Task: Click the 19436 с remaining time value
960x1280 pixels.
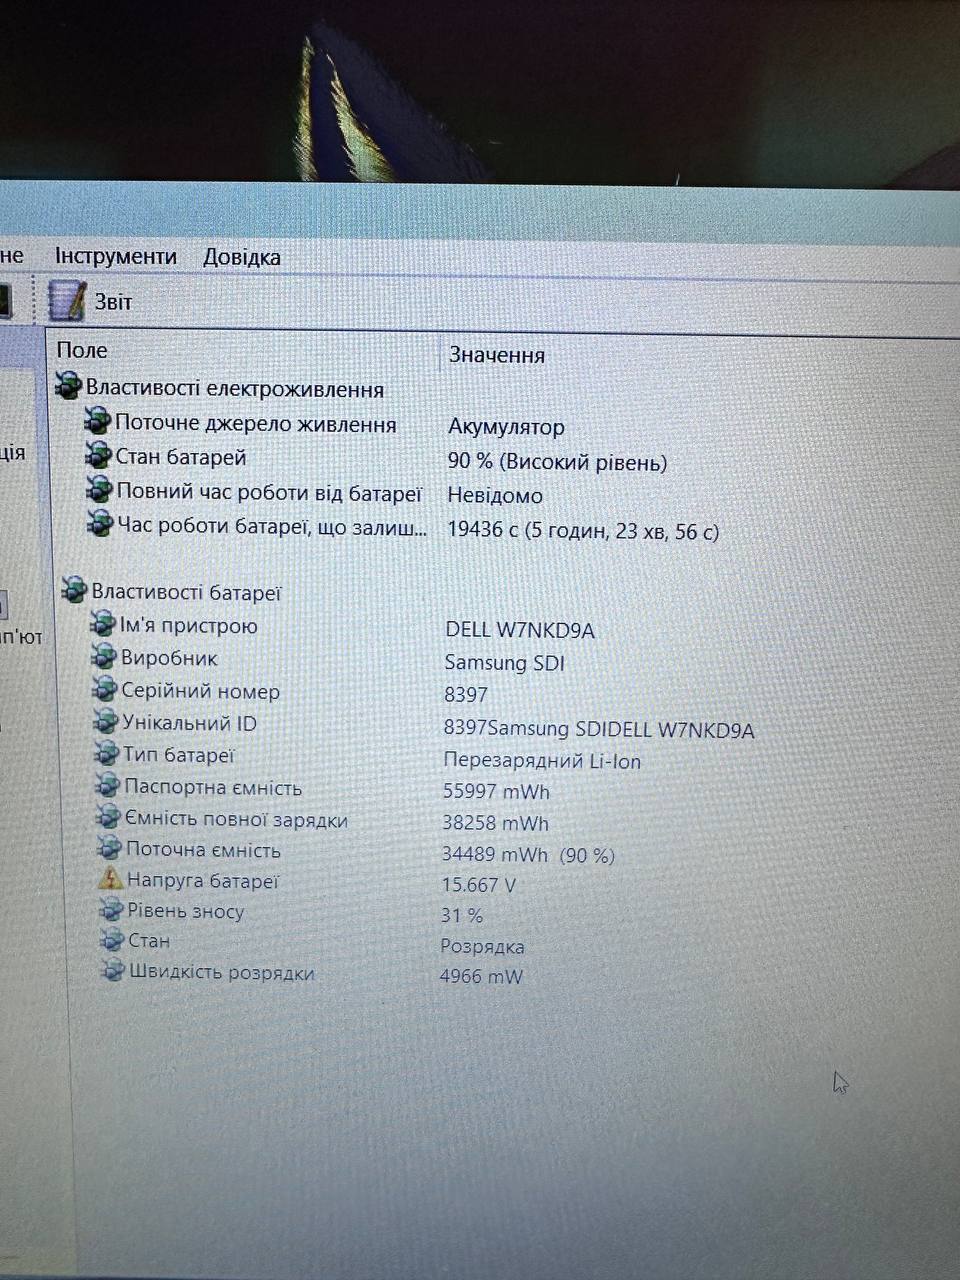Action: coord(583,530)
